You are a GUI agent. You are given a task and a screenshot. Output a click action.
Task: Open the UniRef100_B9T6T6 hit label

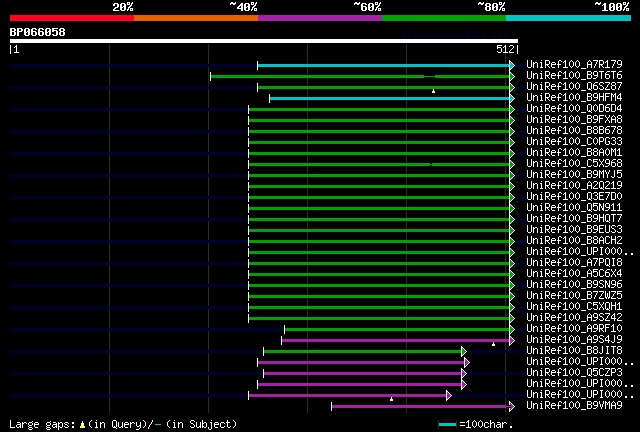pyautogui.click(x=574, y=76)
